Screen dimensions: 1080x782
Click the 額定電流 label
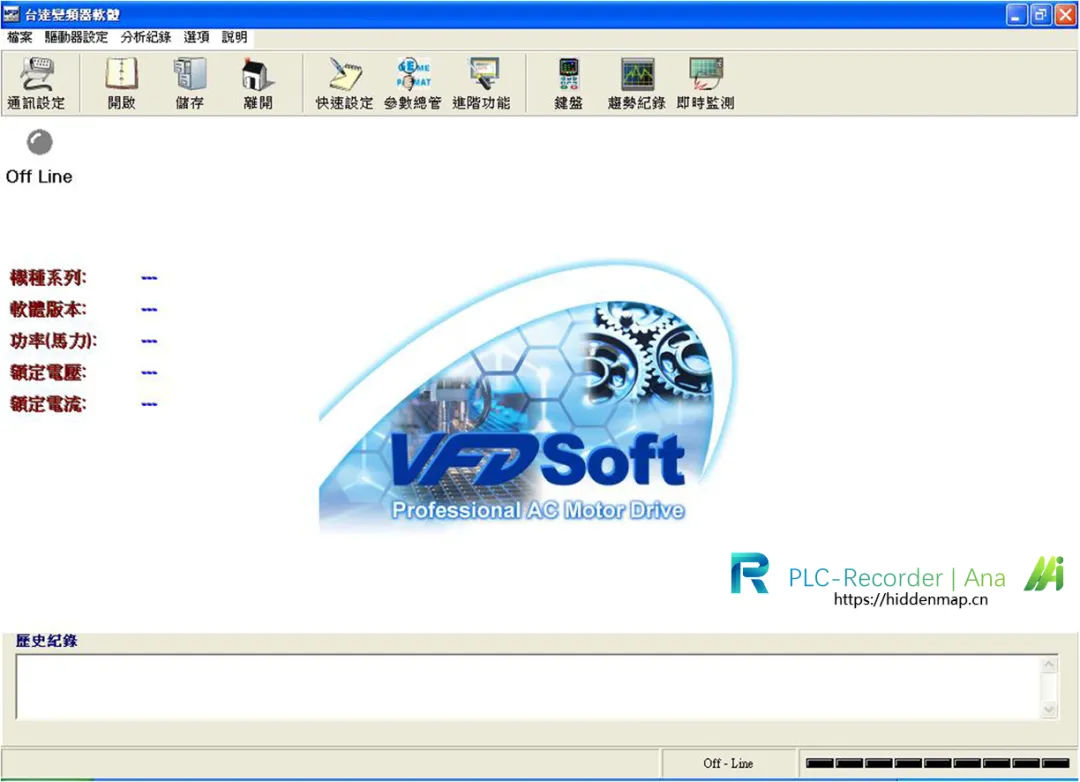(48, 404)
